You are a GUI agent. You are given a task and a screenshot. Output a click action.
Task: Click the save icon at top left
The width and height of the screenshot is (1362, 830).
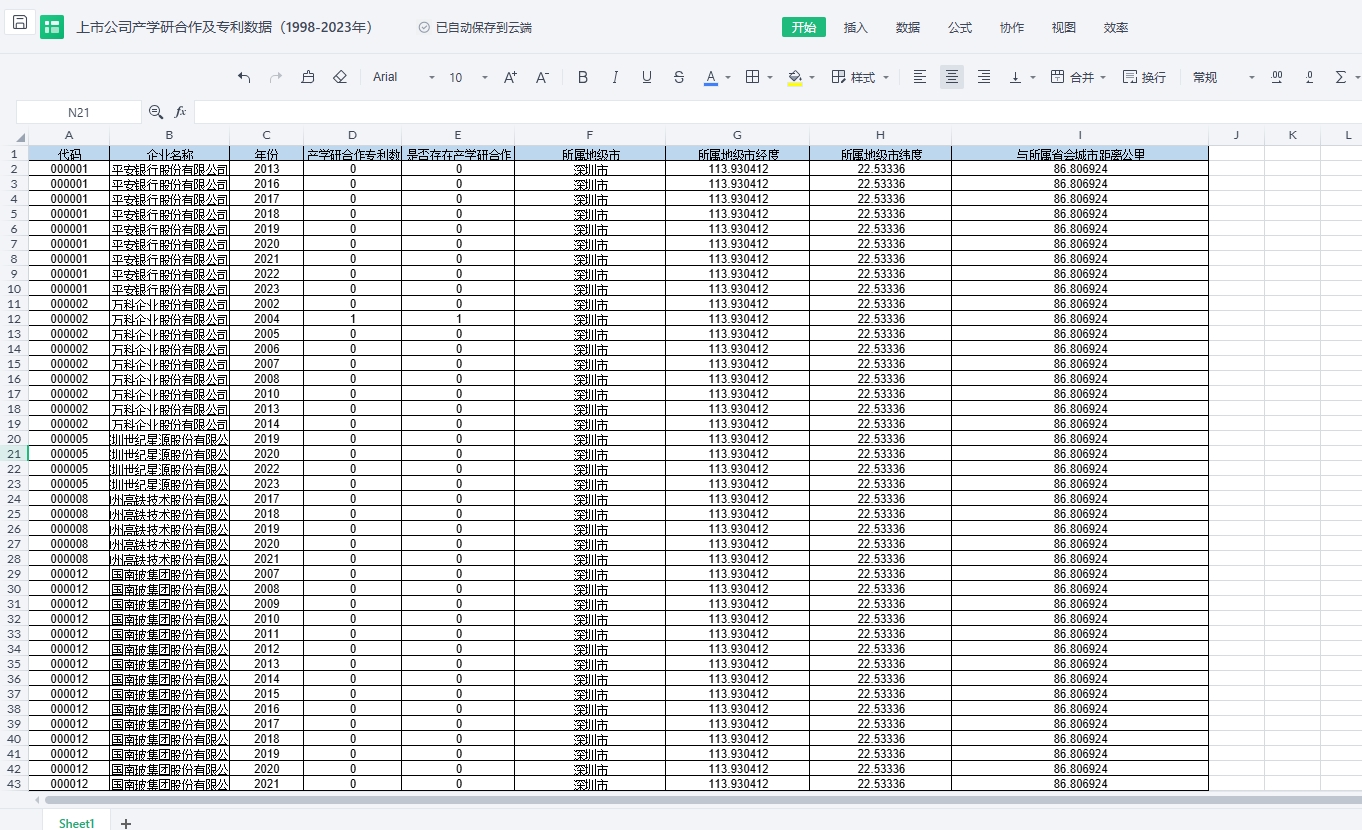point(20,22)
